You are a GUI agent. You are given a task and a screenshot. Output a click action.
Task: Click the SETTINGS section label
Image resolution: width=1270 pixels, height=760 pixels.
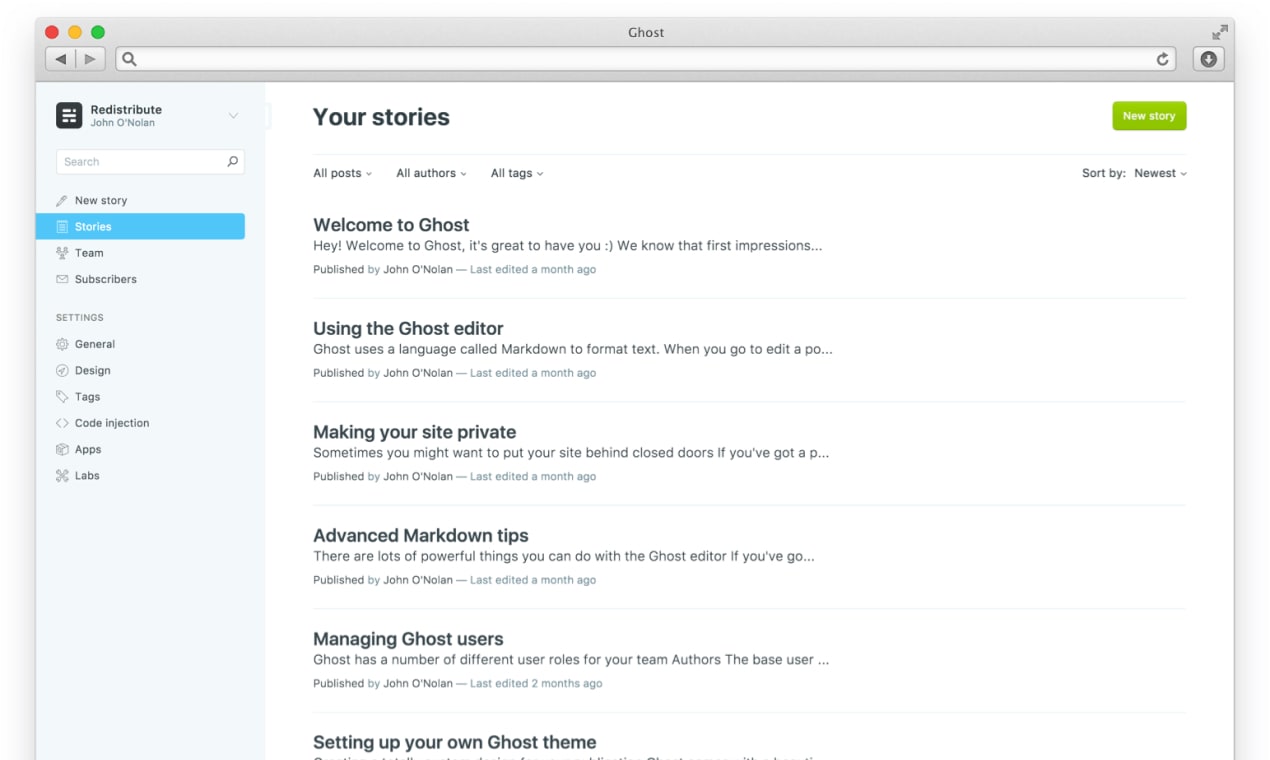pos(80,318)
